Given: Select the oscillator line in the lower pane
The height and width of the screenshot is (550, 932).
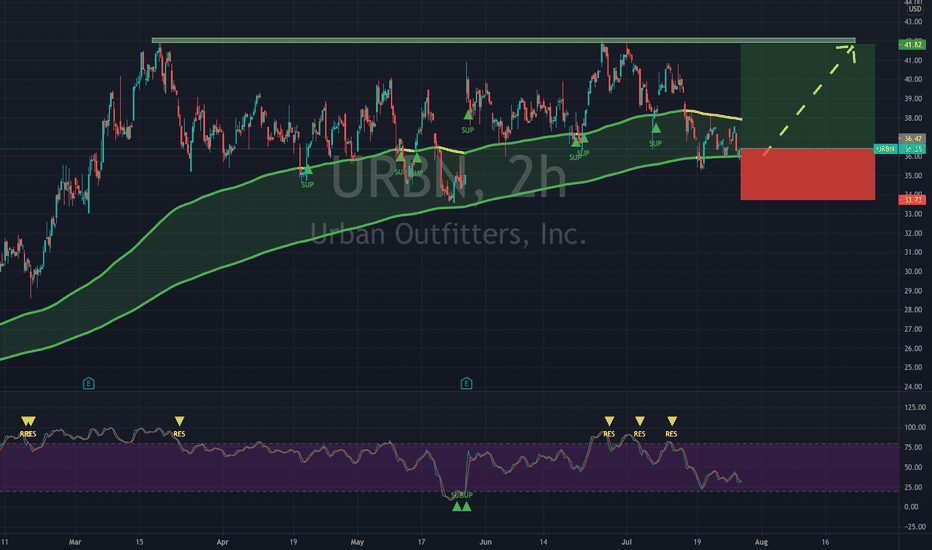Looking at the screenshot, I should click(369, 452).
